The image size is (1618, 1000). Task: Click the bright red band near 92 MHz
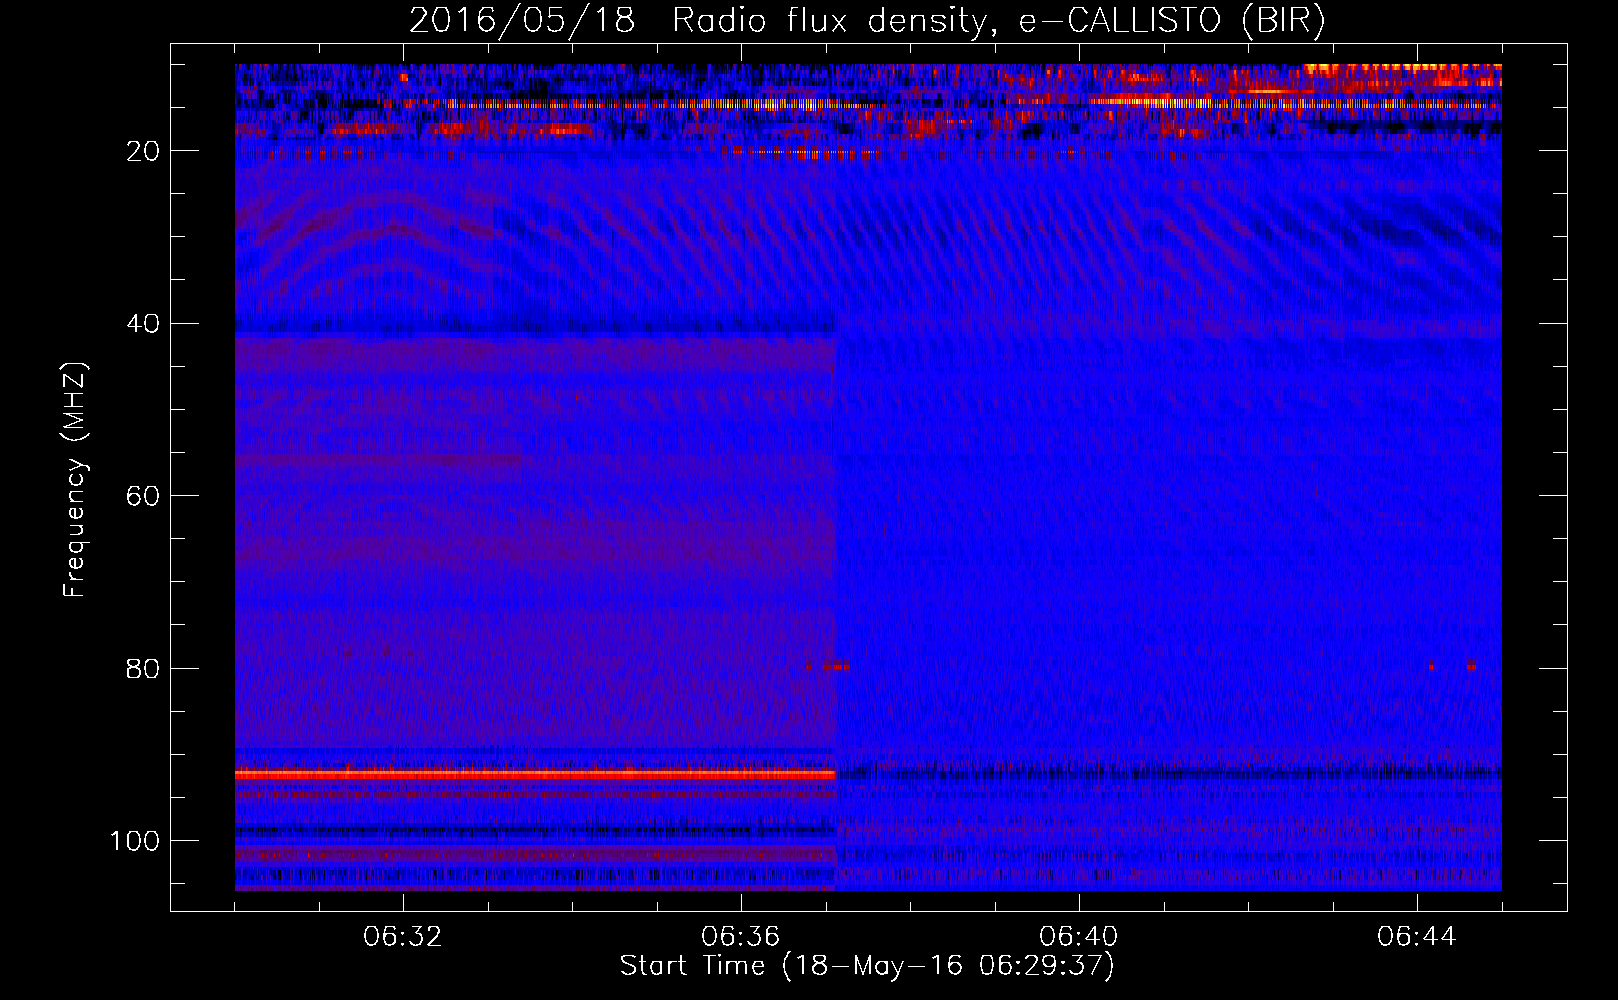(x=535, y=774)
